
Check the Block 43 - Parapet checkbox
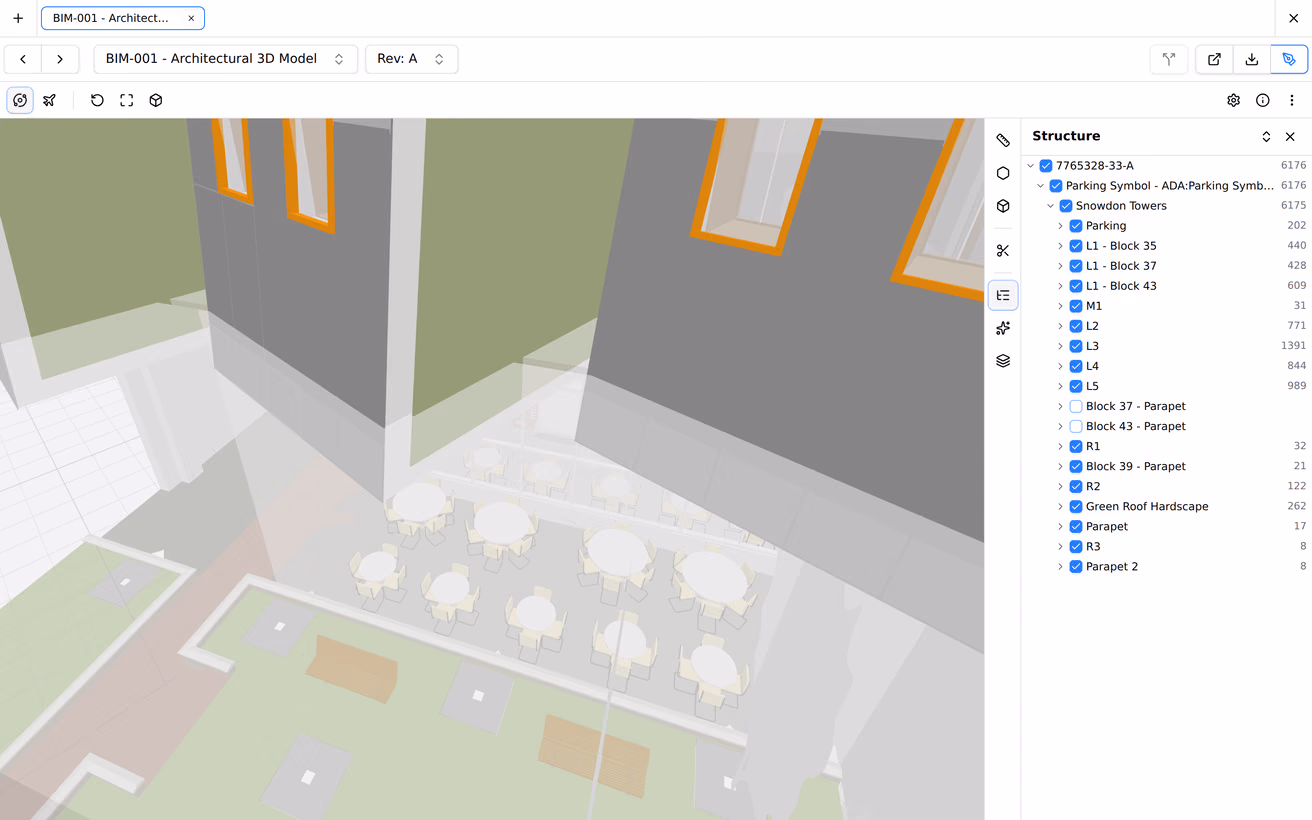tap(1076, 426)
